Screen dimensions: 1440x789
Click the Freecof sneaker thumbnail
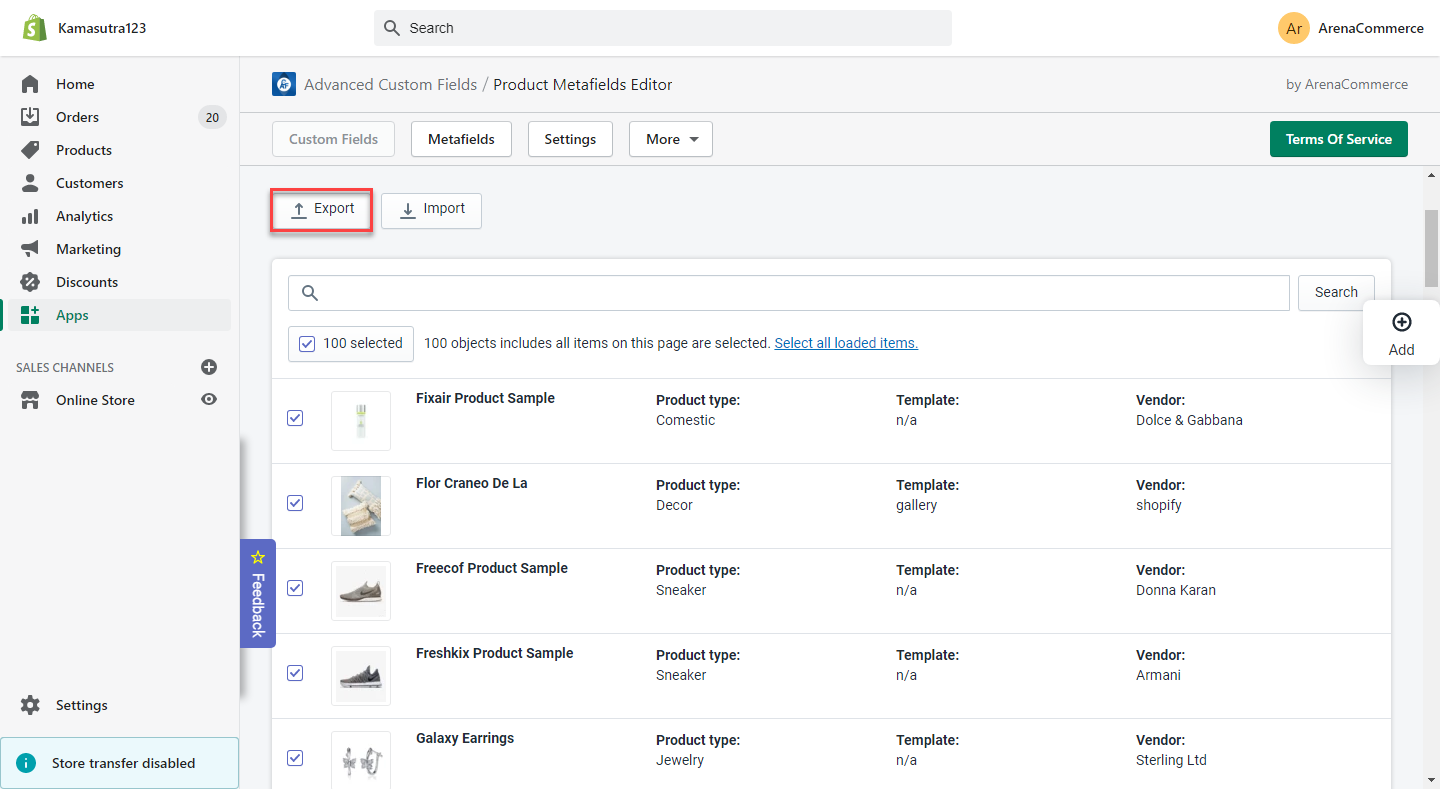point(361,591)
